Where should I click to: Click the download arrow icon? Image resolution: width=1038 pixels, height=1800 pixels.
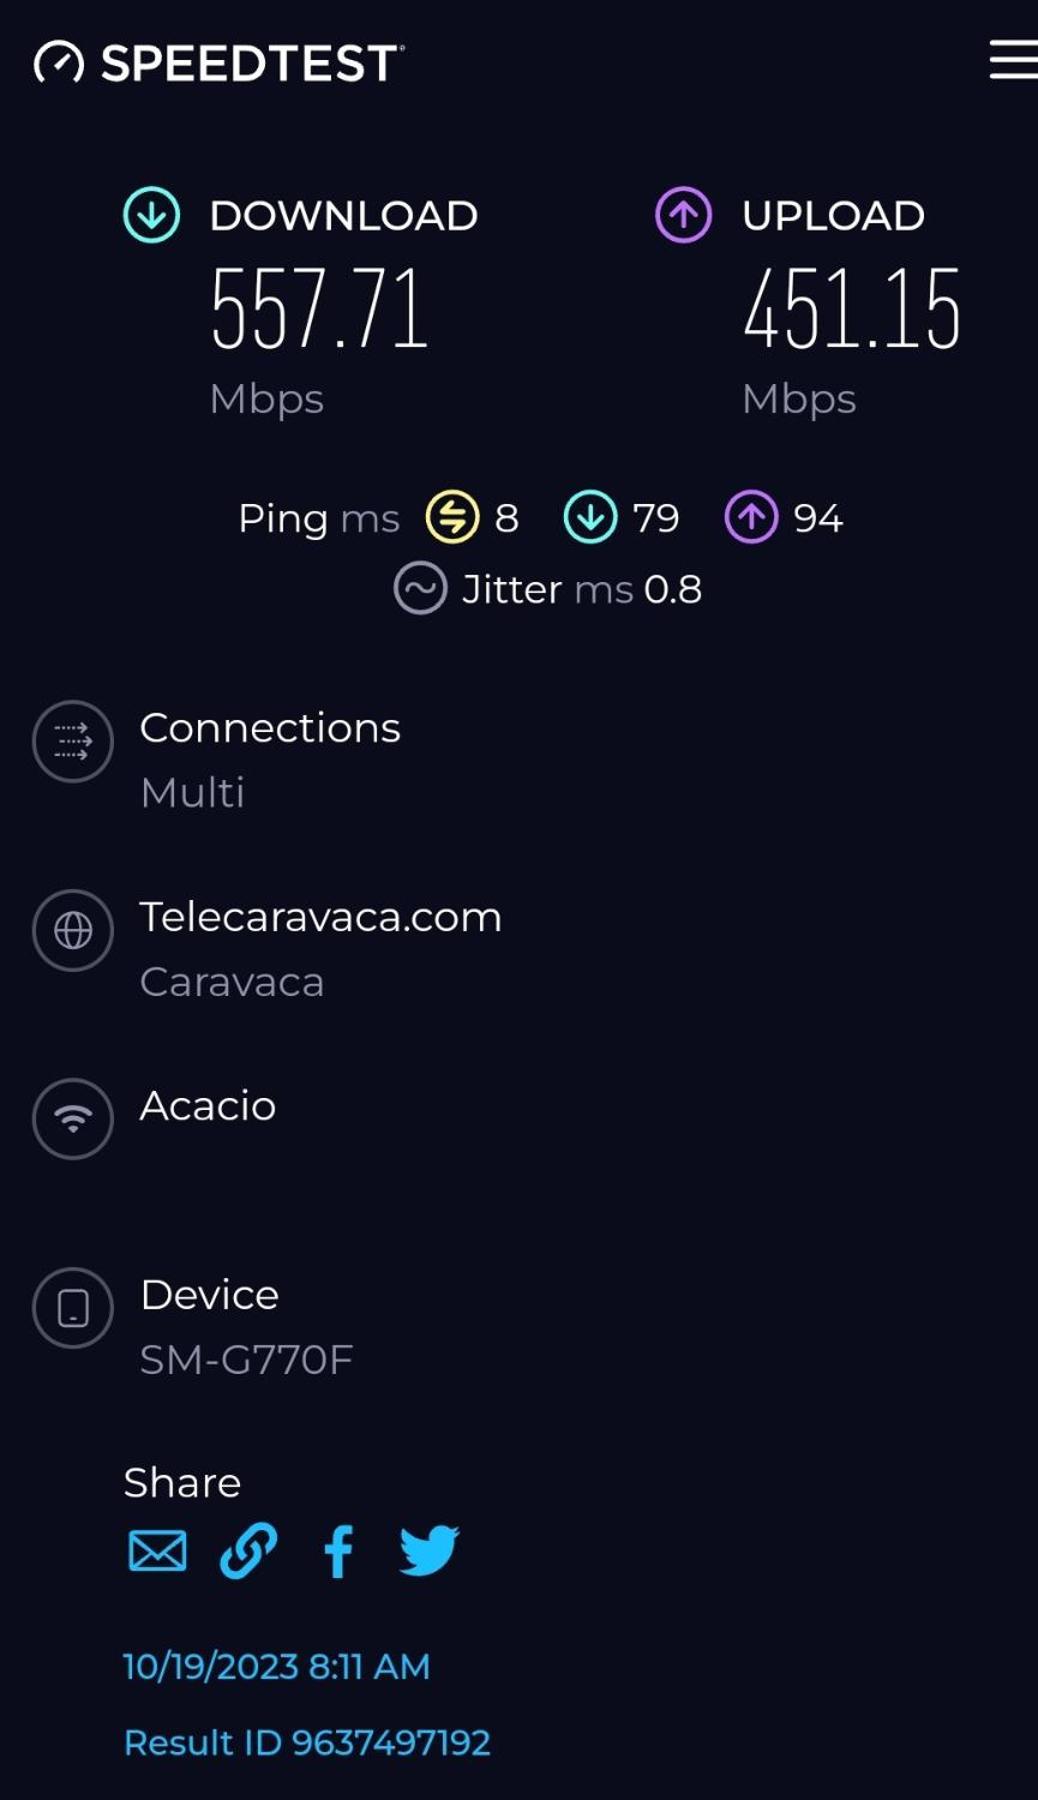[x=151, y=215]
